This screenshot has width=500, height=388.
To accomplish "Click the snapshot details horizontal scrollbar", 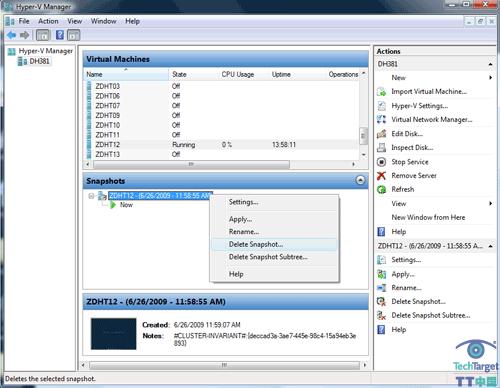I will pyautogui.click(x=224, y=365).
